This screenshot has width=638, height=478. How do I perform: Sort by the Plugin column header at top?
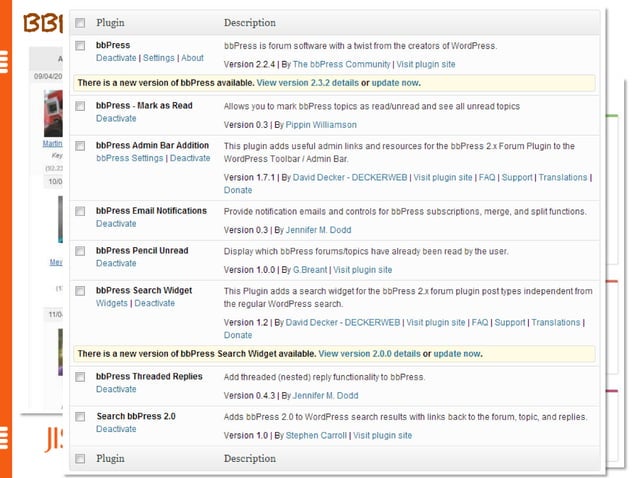[x=109, y=23]
